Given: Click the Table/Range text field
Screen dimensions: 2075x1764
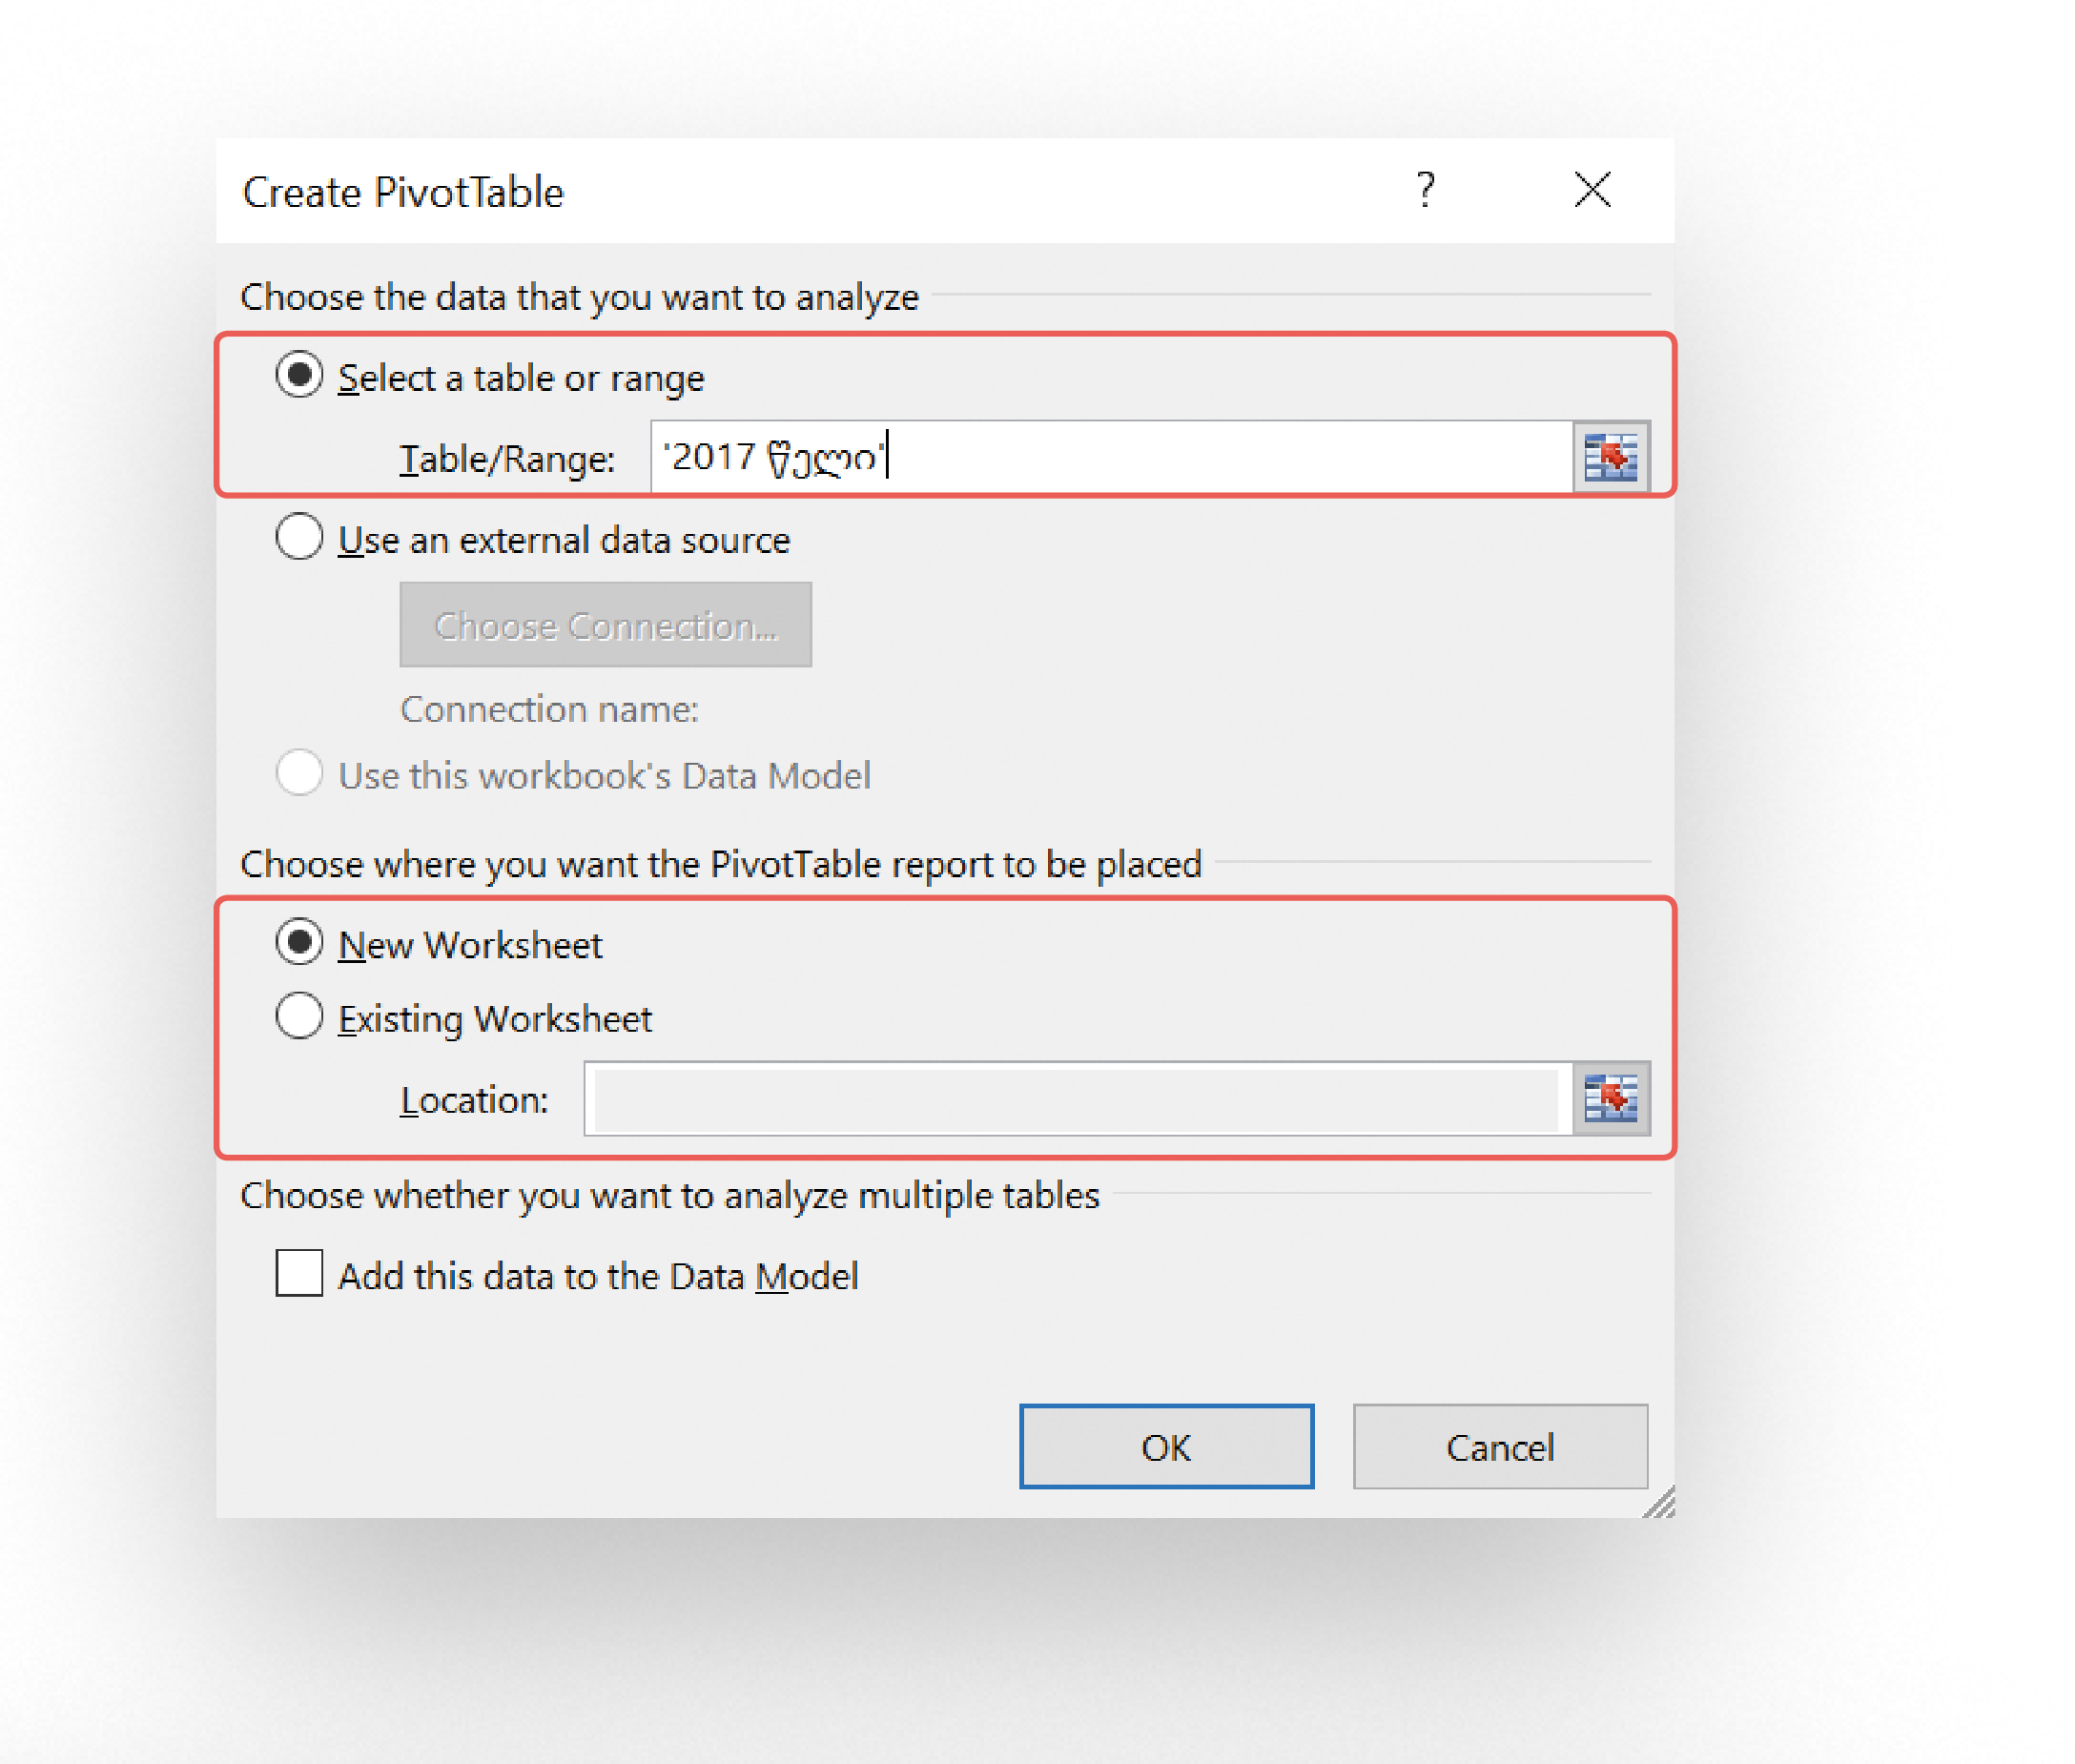Looking at the screenshot, I should click(x=1111, y=457).
